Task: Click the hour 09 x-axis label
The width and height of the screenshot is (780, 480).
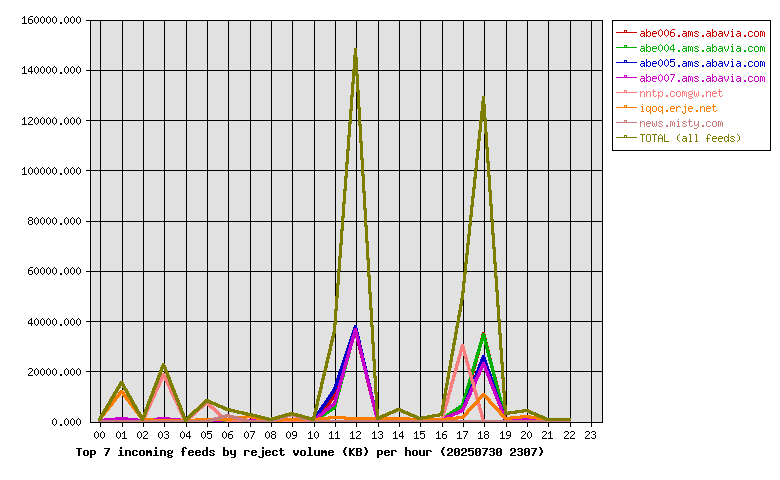Action: pyautogui.click(x=292, y=435)
